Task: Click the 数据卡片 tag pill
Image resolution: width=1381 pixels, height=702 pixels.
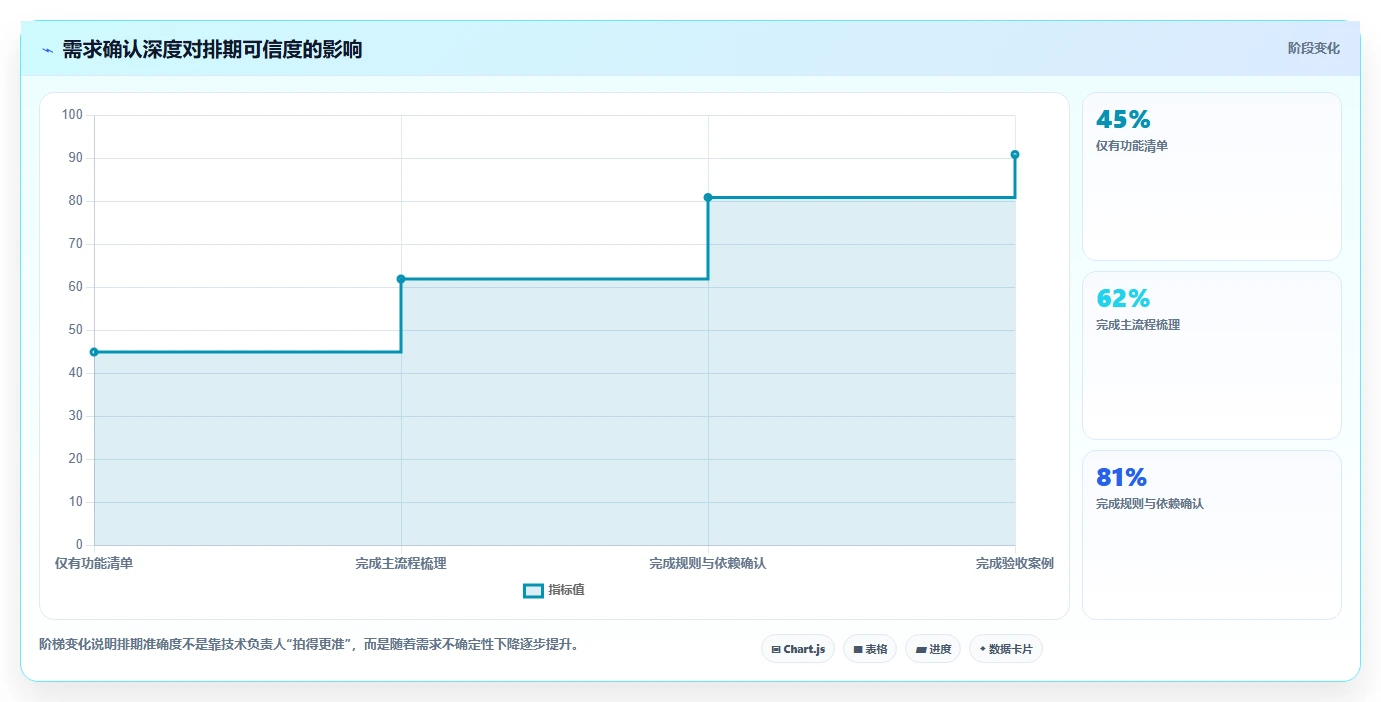Action: click(1006, 649)
